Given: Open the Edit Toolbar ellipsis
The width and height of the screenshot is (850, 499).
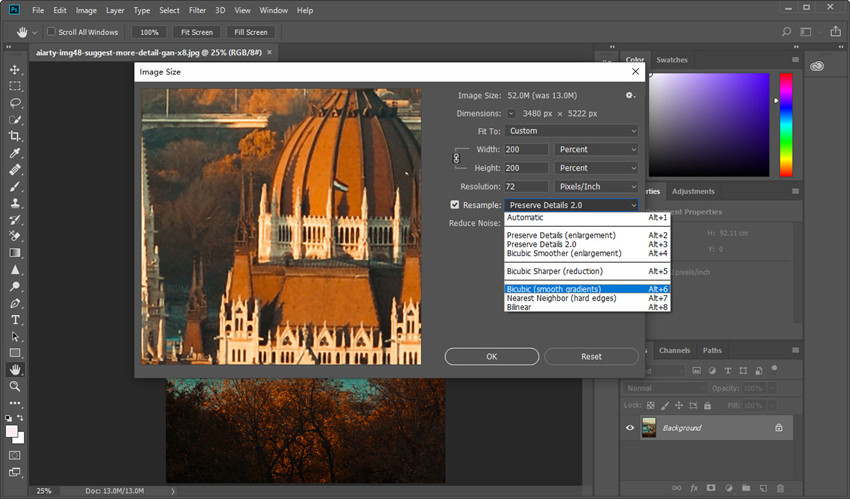Looking at the screenshot, I should [15, 403].
